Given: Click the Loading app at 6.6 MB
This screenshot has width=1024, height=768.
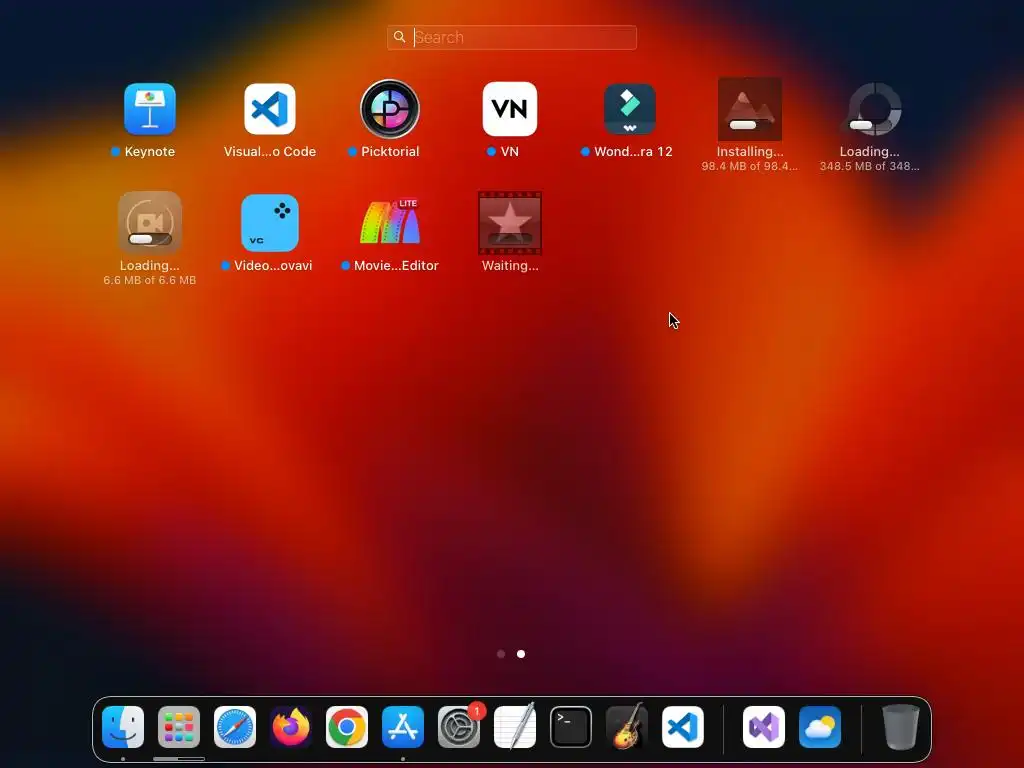Looking at the screenshot, I should (x=150, y=223).
